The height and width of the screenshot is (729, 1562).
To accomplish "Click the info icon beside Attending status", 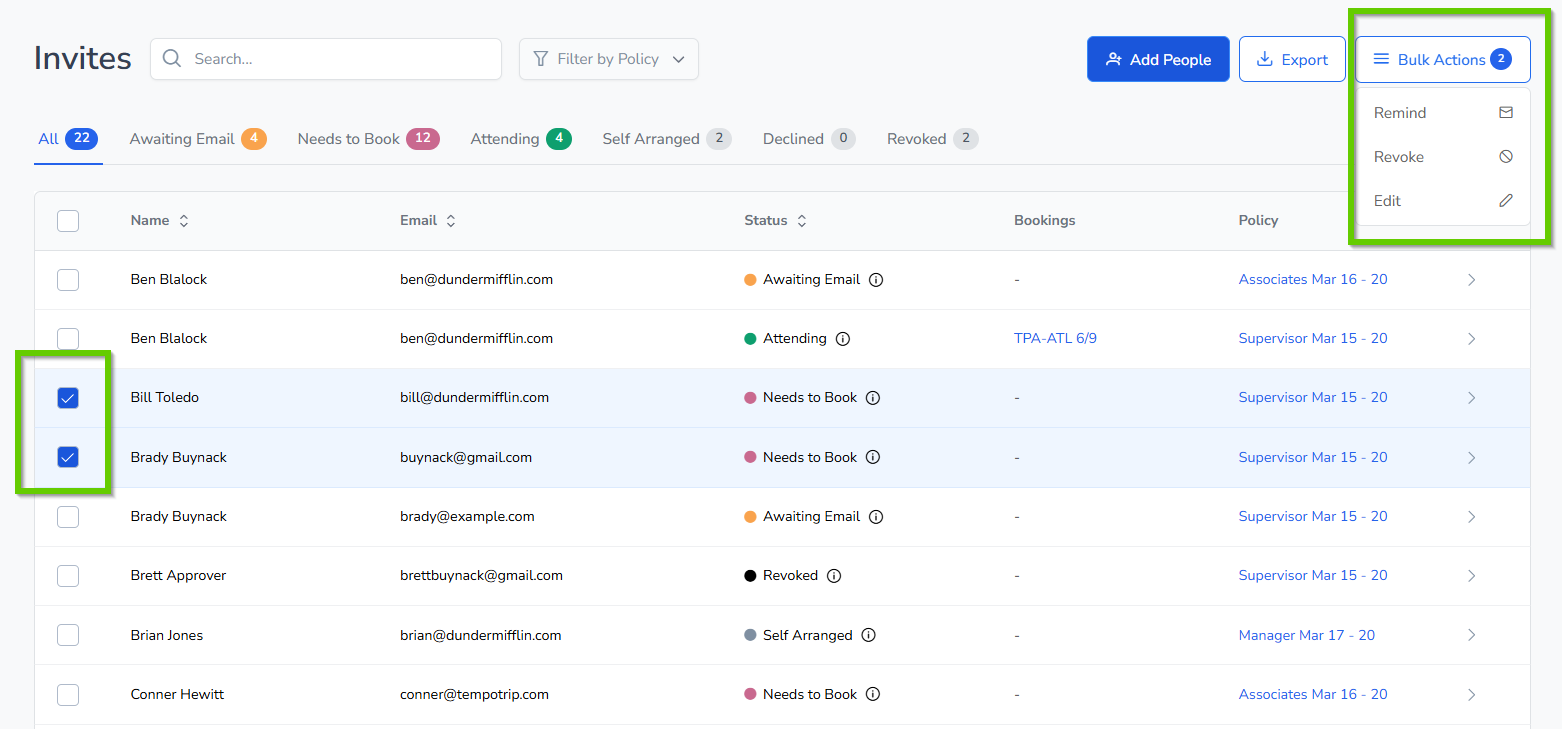I will point(842,339).
